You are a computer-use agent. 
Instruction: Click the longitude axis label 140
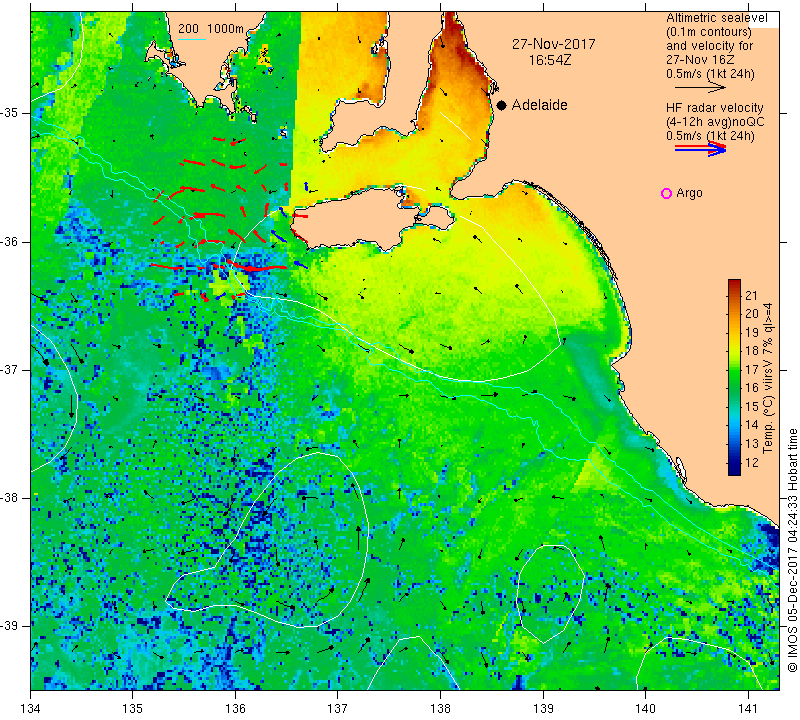point(645,709)
